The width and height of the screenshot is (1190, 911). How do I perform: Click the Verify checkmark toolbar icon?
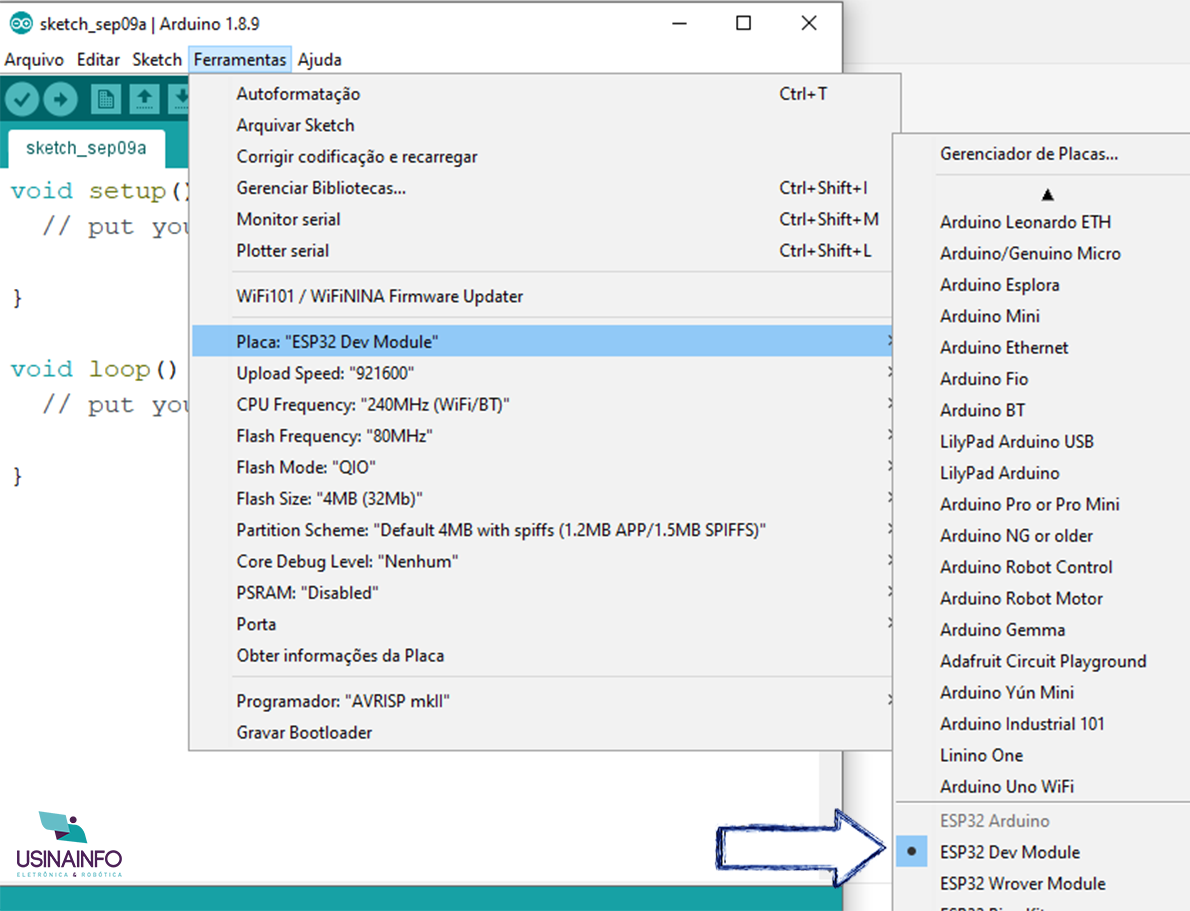[22, 99]
